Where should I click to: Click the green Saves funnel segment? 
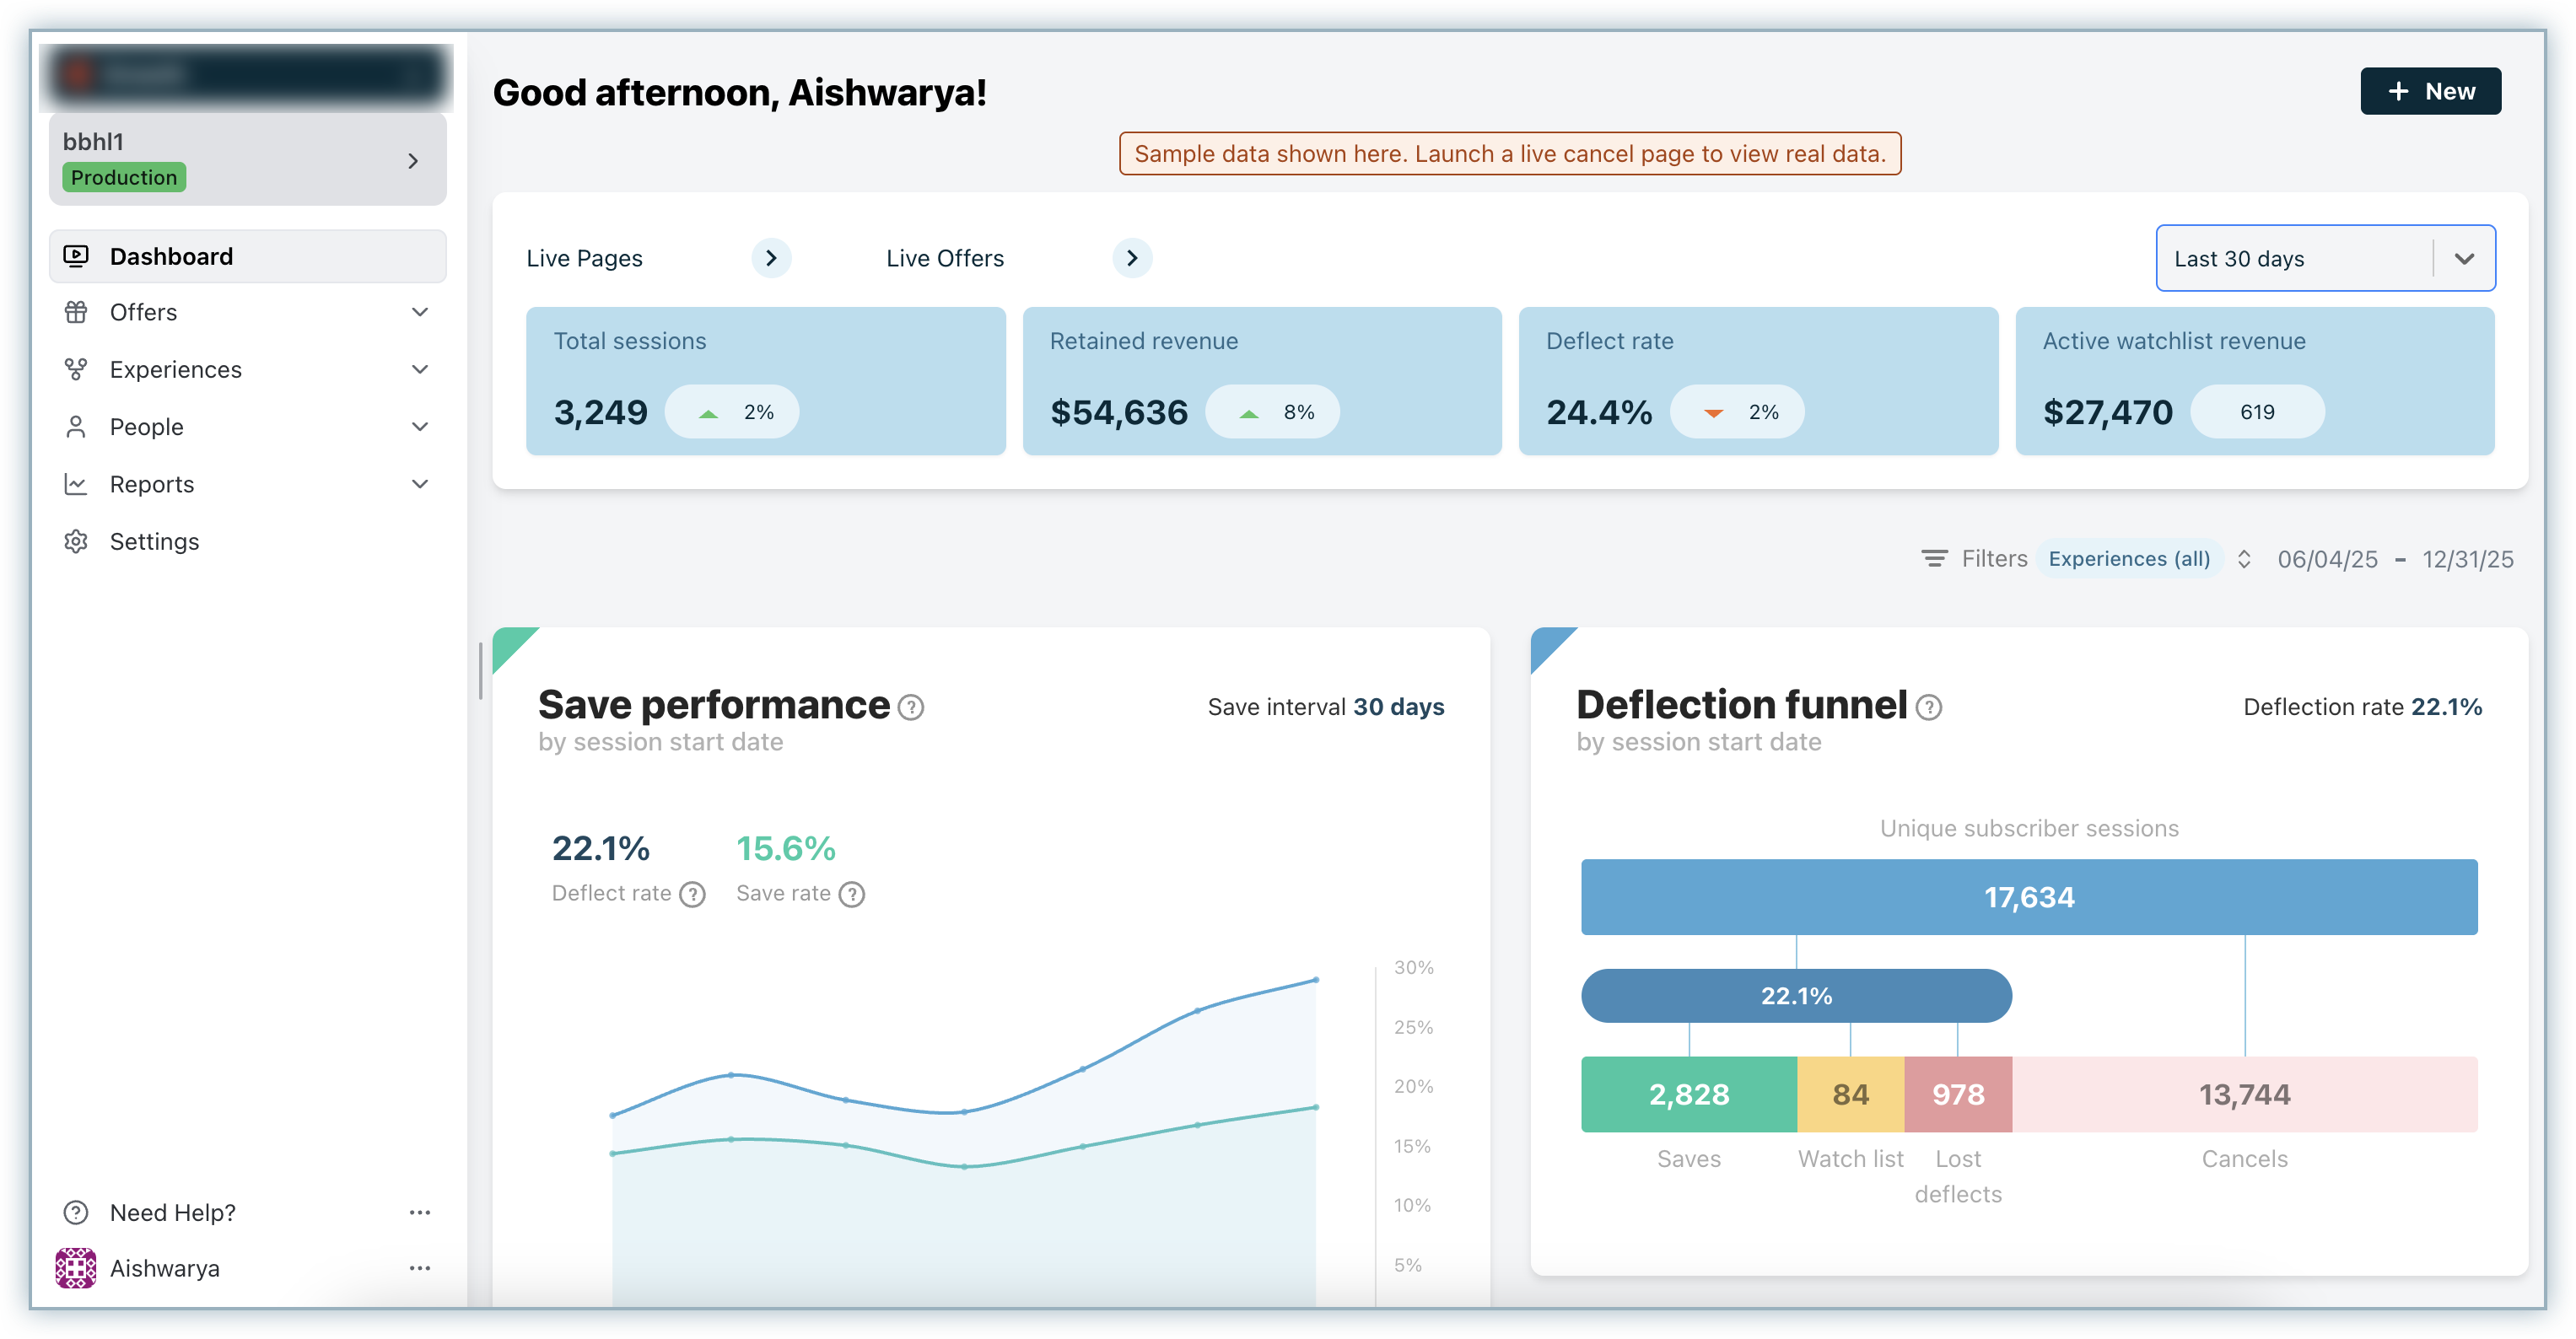coord(1688,1094)
